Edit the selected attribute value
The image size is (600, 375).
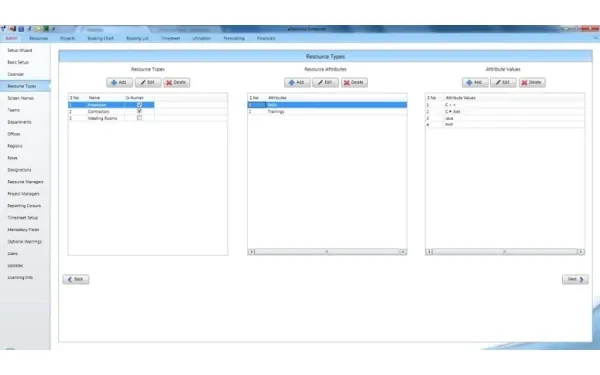click(503, 82)
